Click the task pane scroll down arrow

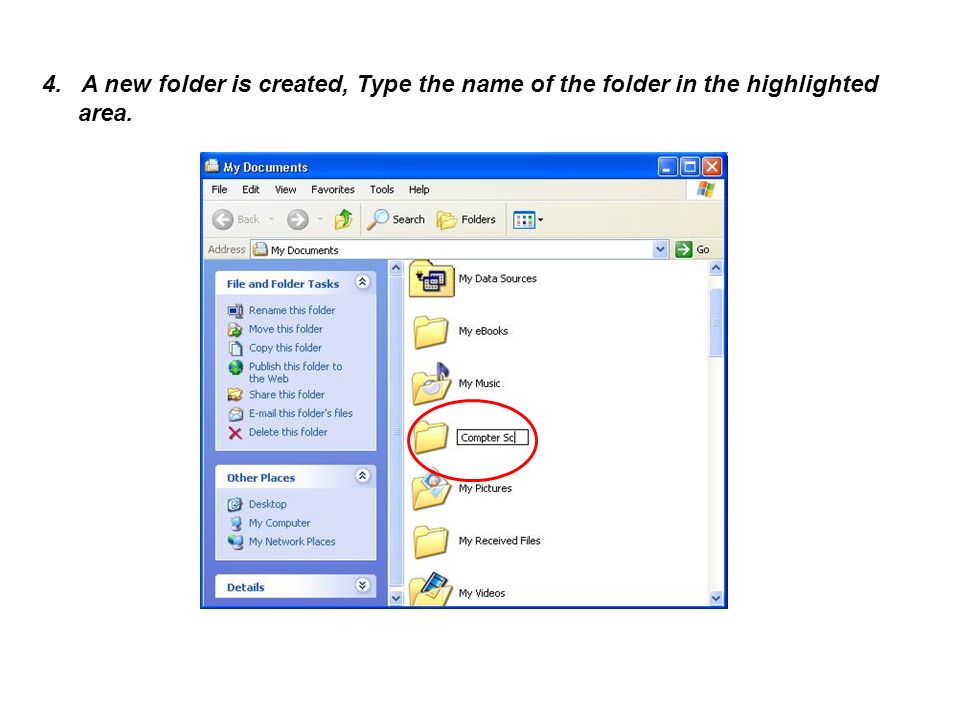[x=396, y=598]
